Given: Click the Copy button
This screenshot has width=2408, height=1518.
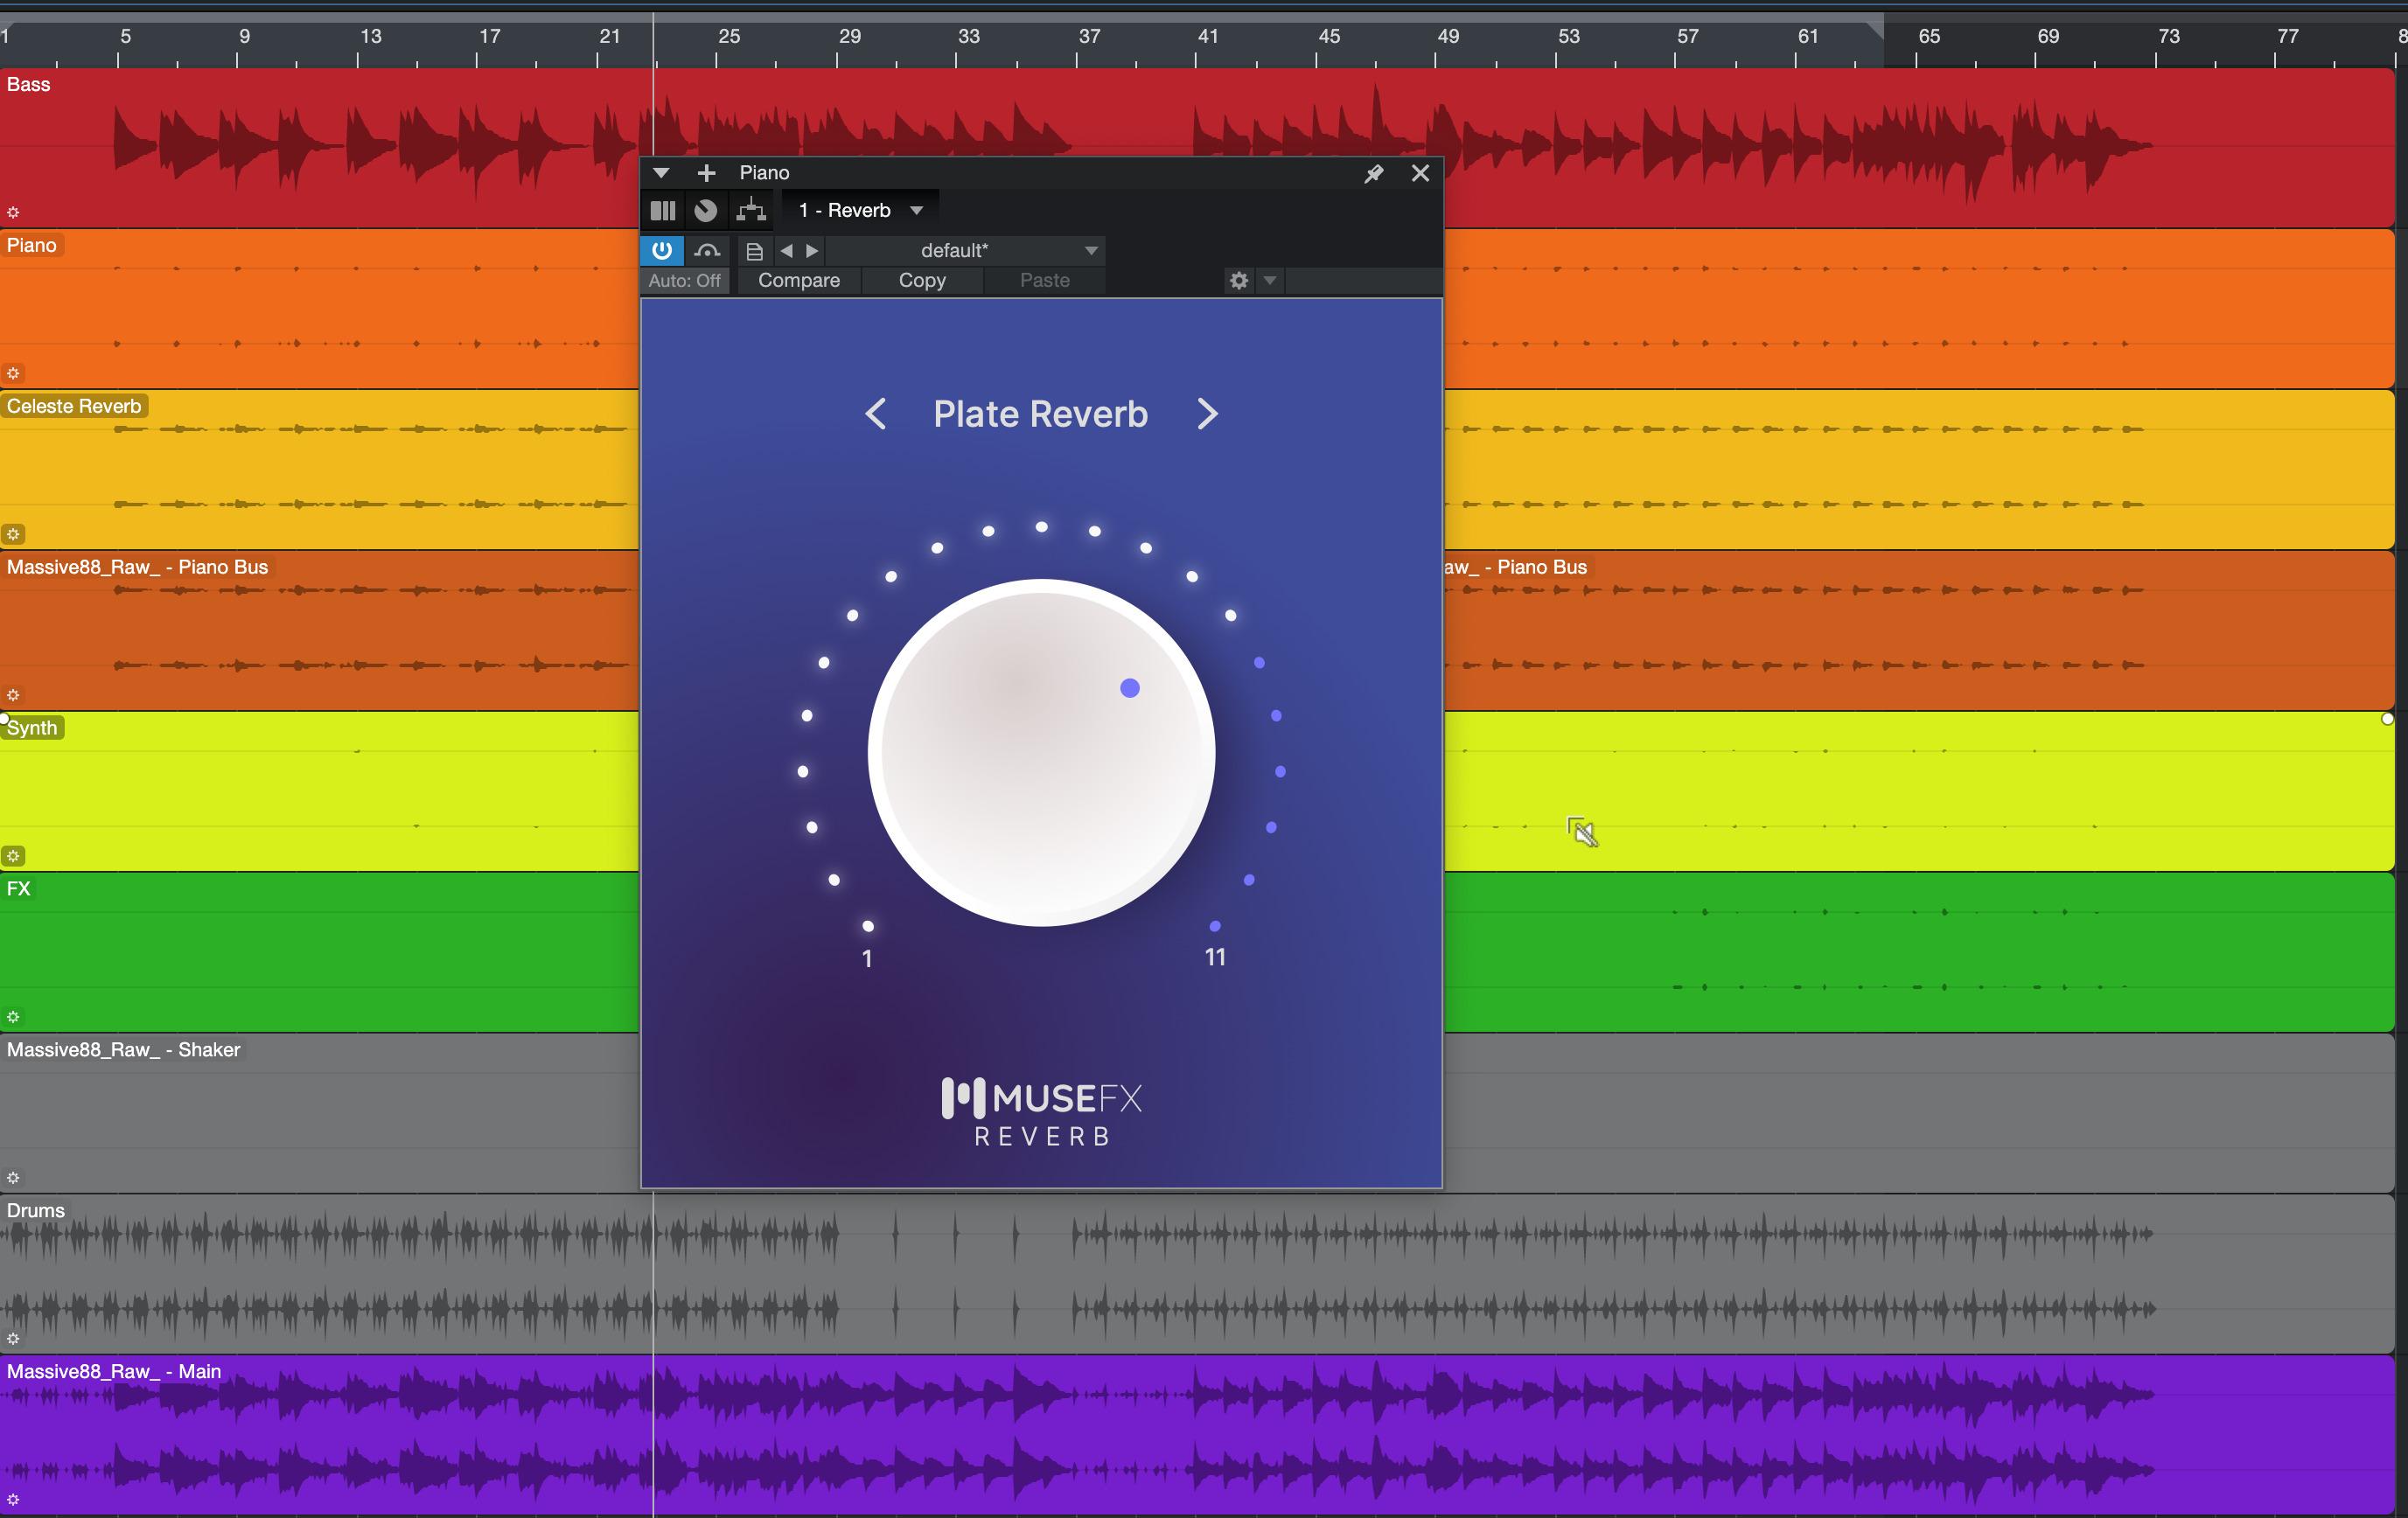Looking at the screenshot, I should pyautogui.click(x=922, y=280).
